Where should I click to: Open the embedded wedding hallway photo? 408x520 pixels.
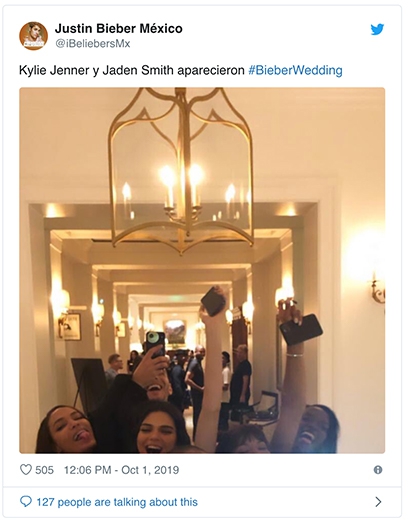(x=202, y=270)
